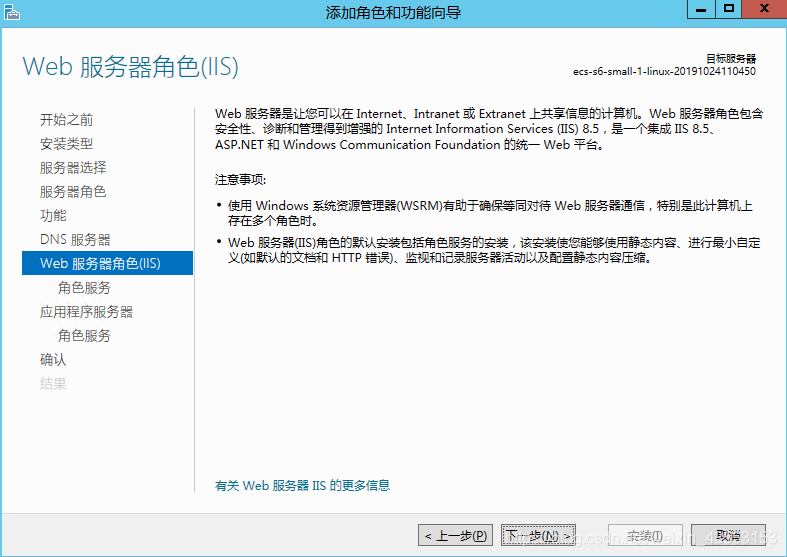Select the 服务器选择 step
This screenshot has height=557, width=787.
pos(73,168)
